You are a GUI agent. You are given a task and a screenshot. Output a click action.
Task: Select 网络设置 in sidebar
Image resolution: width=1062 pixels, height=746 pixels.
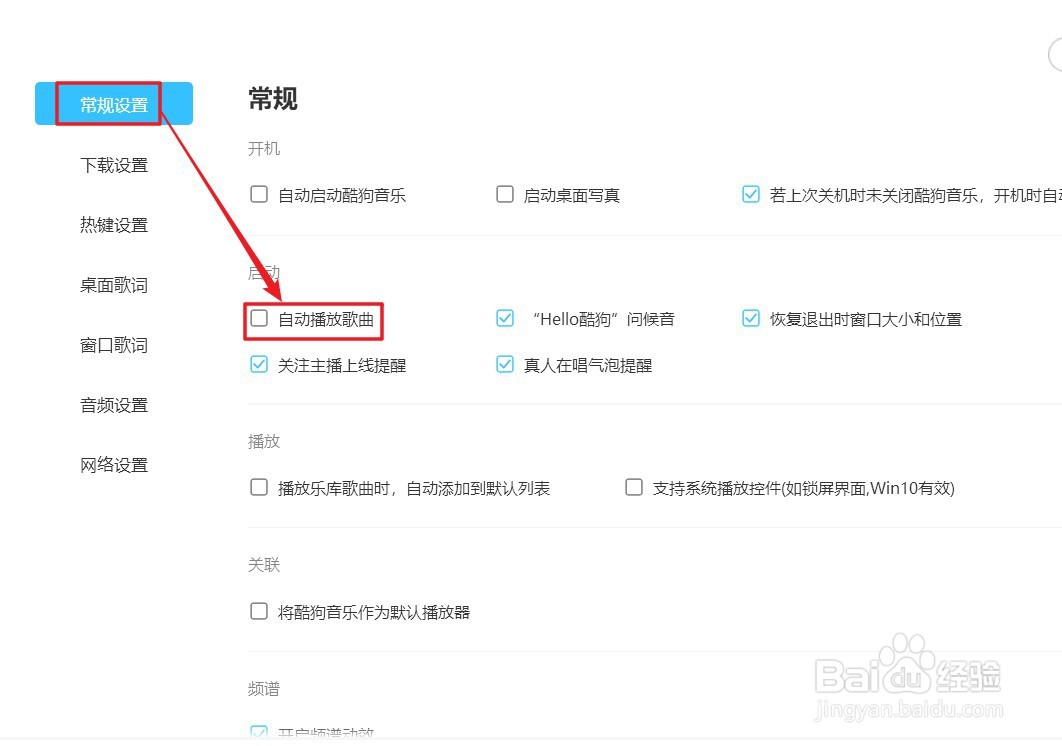(x=114, y=465)
